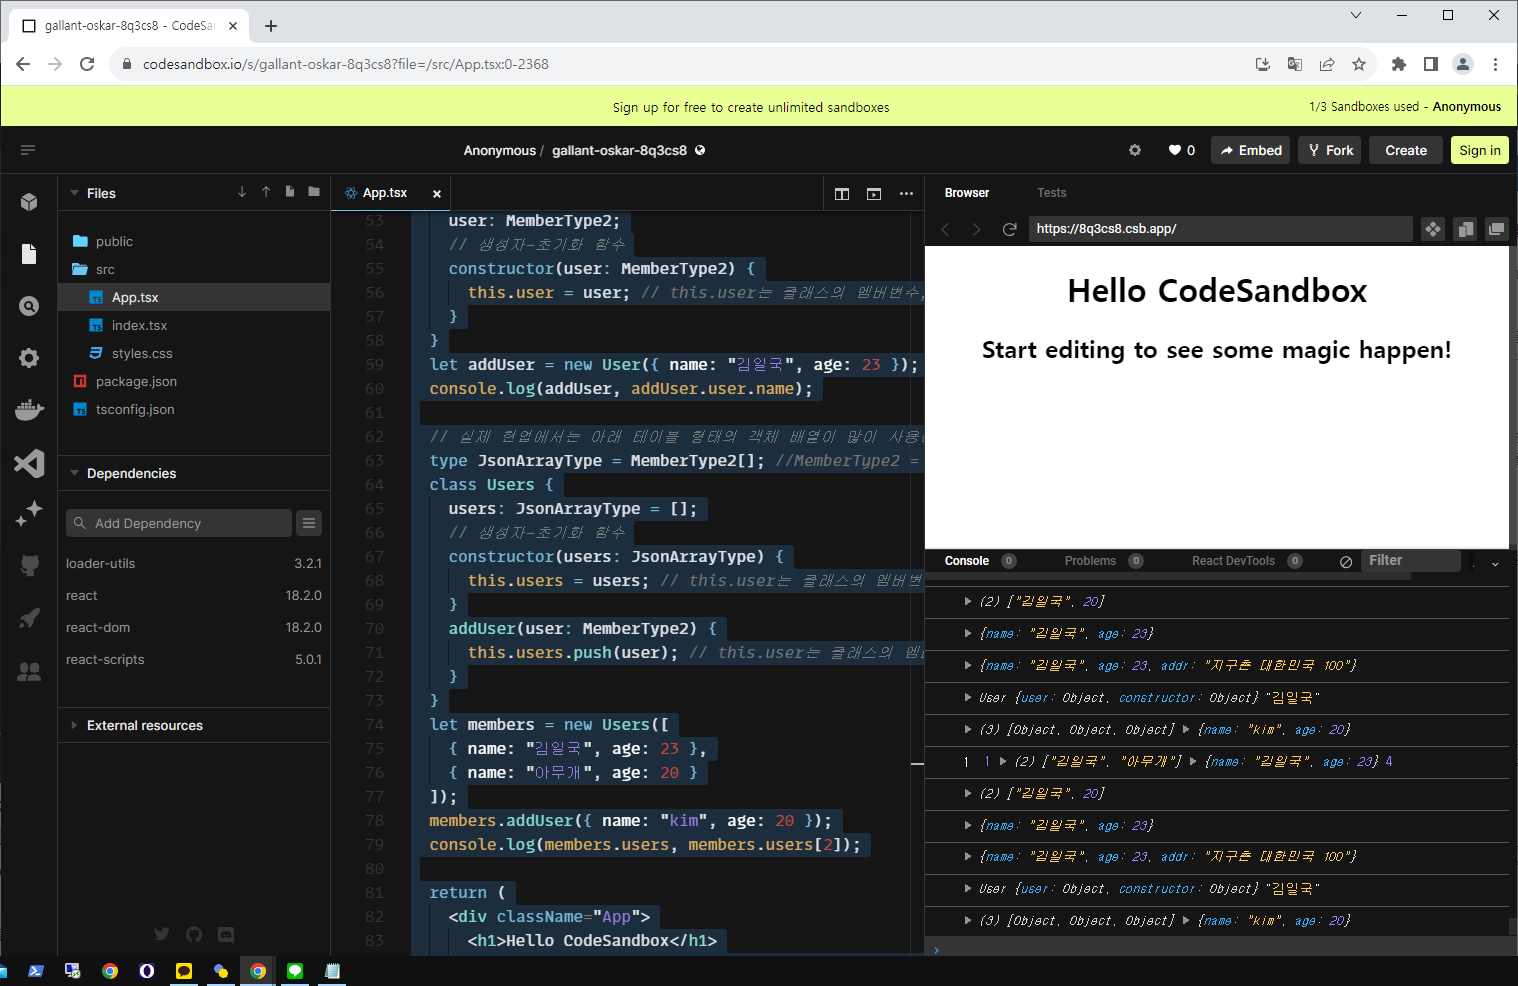Open sandbox settings gear in header
Viewport: 1518px width, 986px height.
coord(1135,150)
